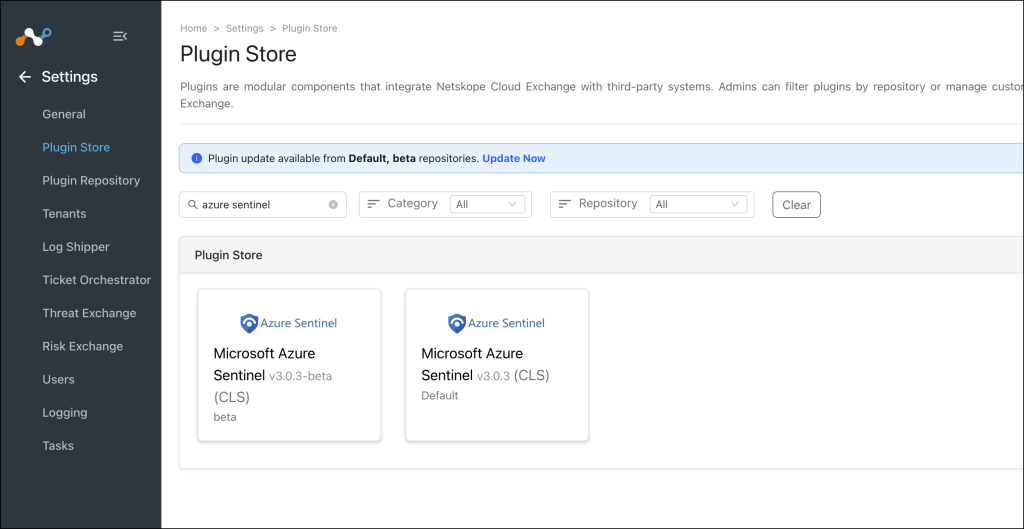Image resolution: width=1024 pixels, height=529 pixels.
Task: Open Microsoft Azure Sentinel v3.0.3 Default card
Action: 497,365
